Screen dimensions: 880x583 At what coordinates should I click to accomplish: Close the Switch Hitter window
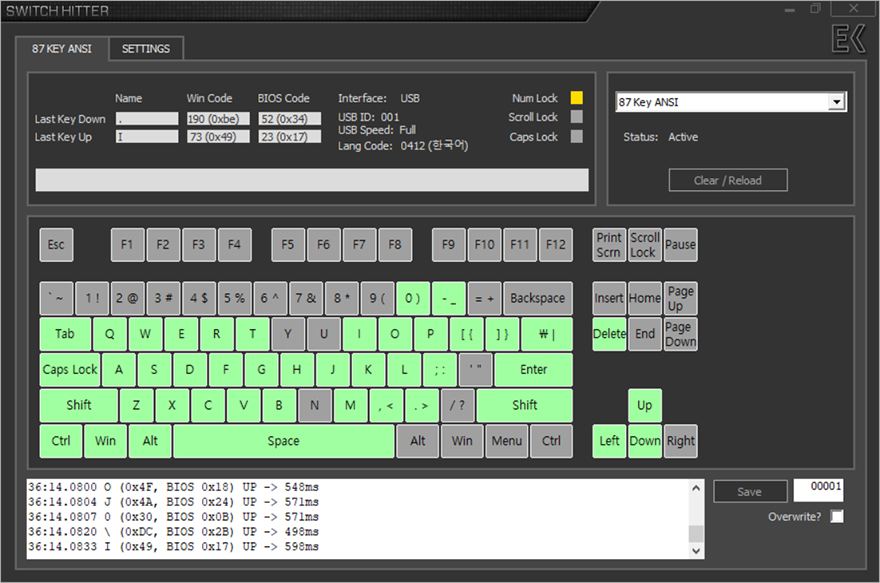click(854, 8)
